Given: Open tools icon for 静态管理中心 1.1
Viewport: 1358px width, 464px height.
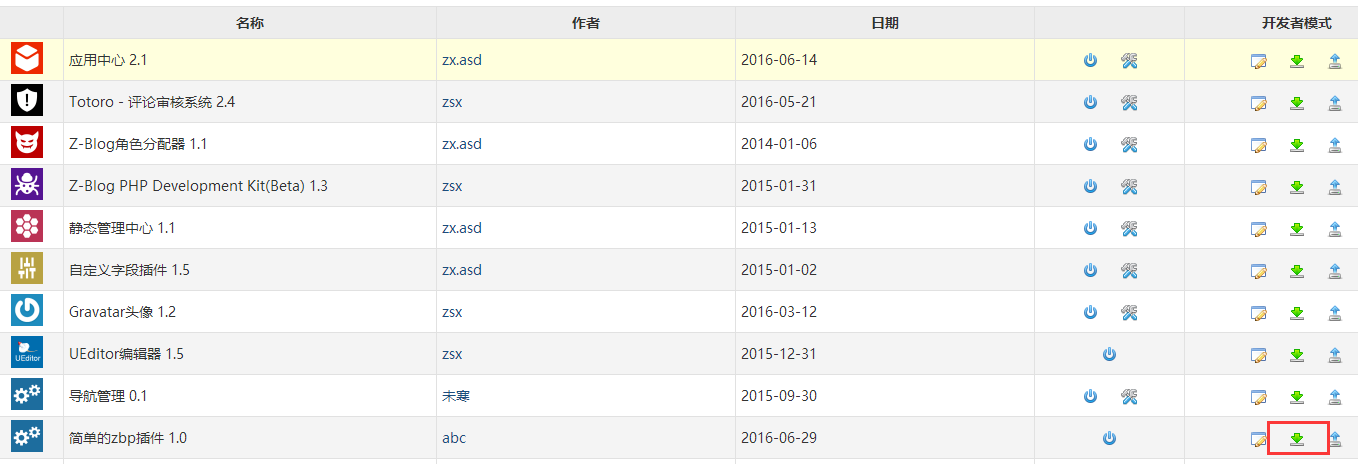Looking at the screenshot, I should coord(1129,229).
